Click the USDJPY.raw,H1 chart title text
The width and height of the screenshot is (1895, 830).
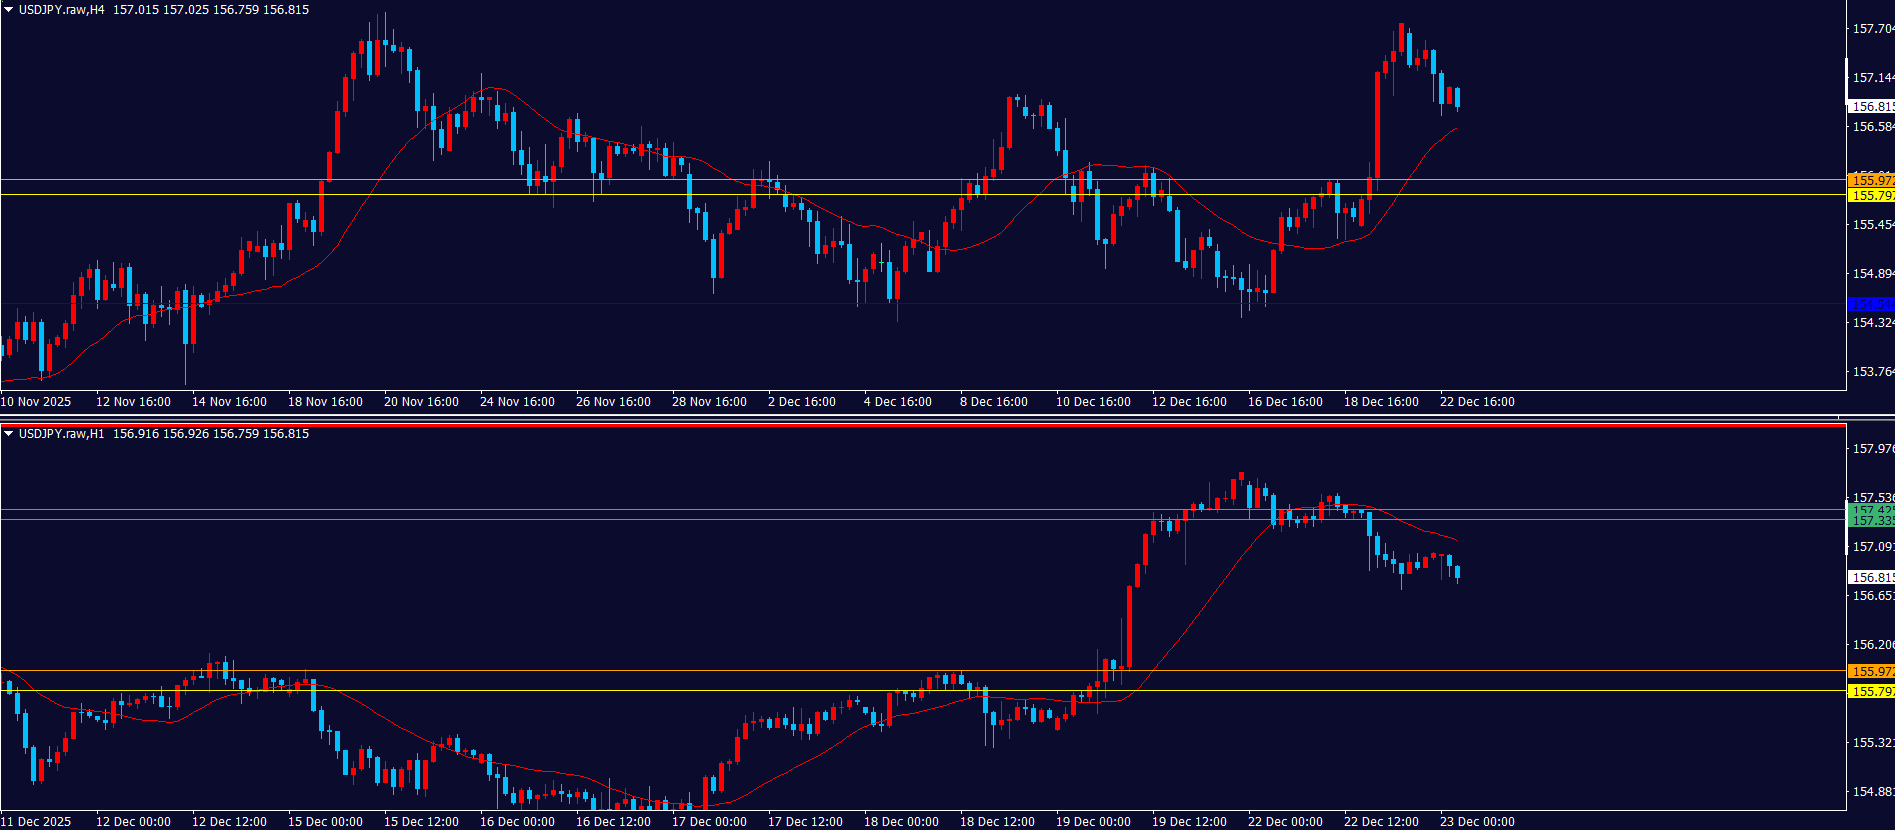click(61, 434)
